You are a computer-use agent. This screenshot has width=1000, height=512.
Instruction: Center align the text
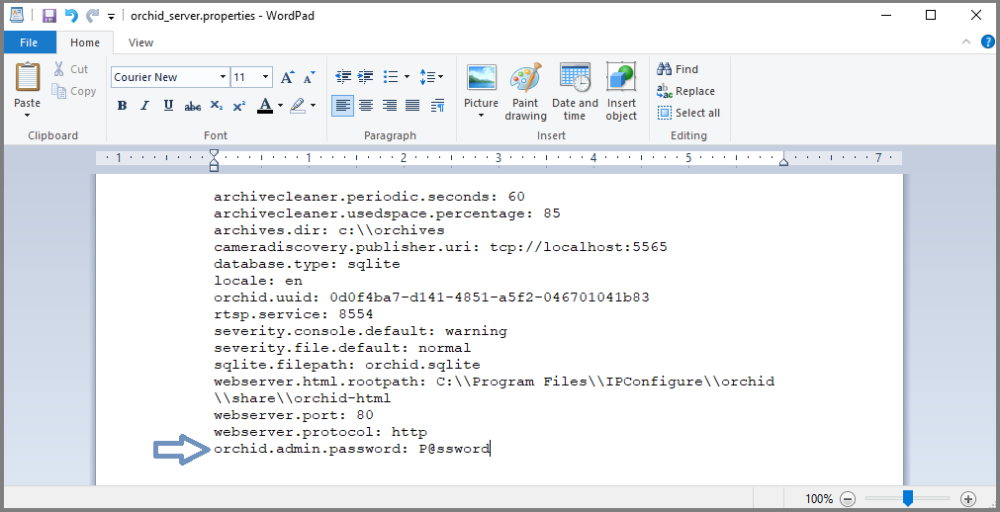(x=366, y=106)
